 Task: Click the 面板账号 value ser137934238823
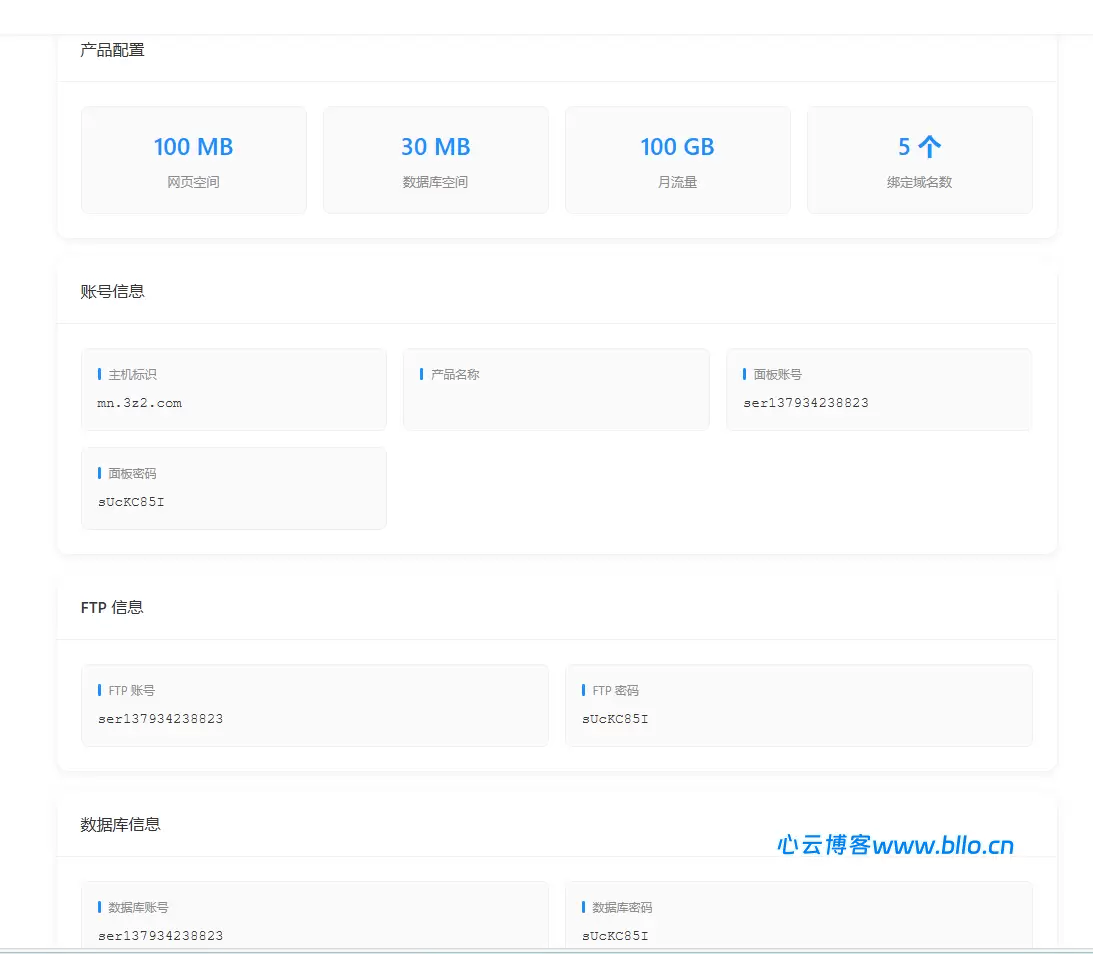point(805,403)
